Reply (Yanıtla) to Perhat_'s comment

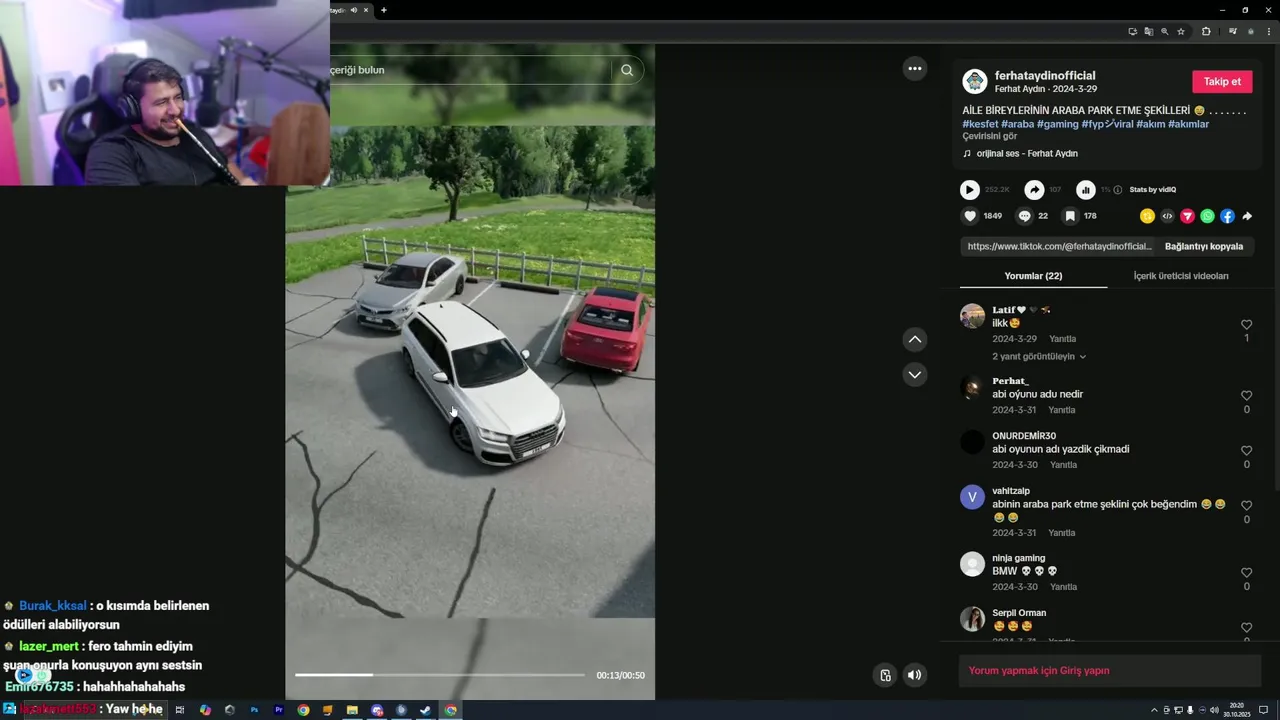click(x=1062, y=410)
